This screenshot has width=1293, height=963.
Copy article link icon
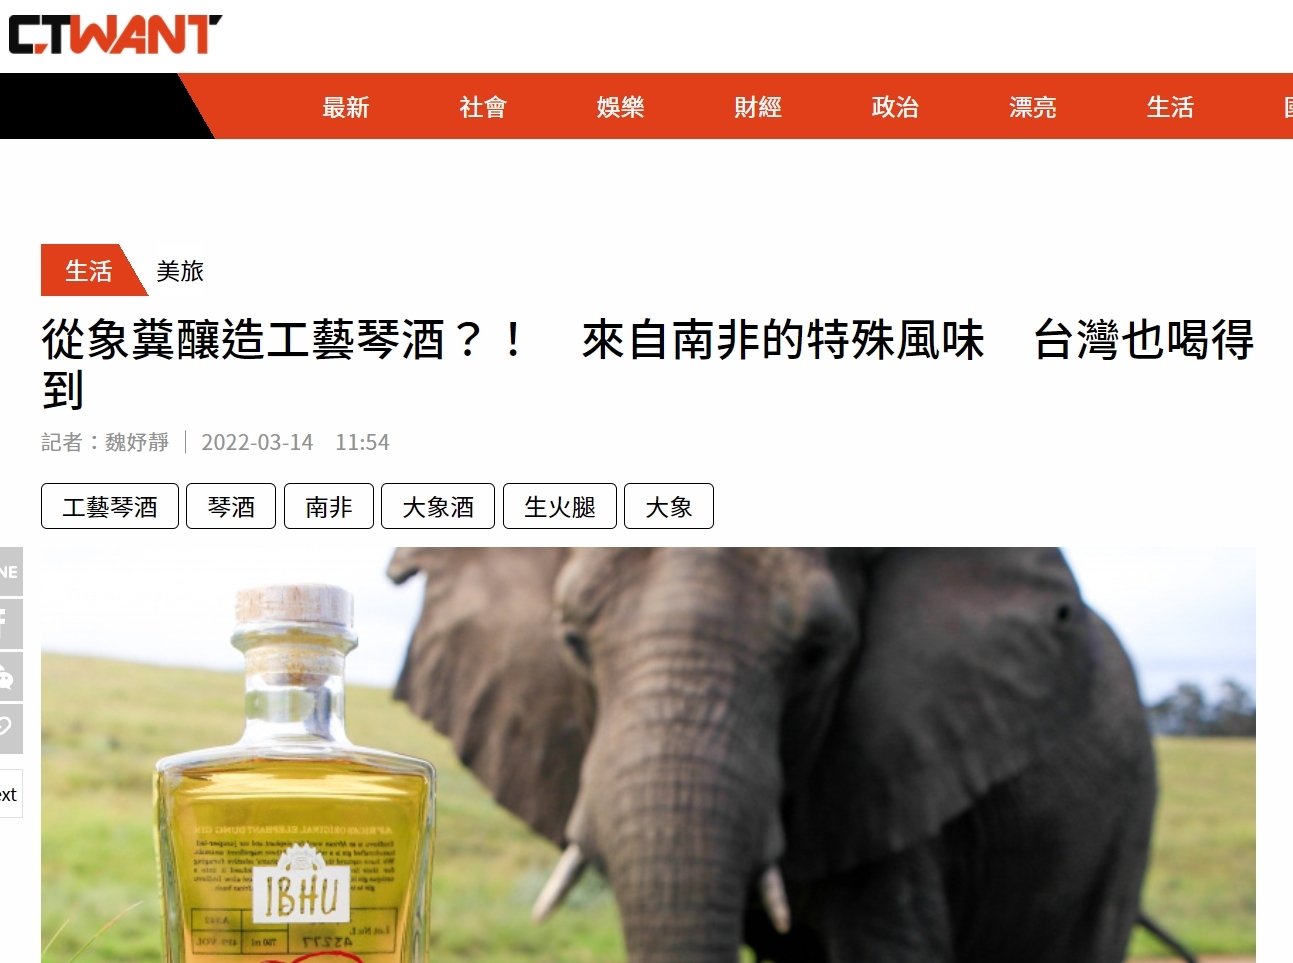pyautogui.click(x=10, y=729)
